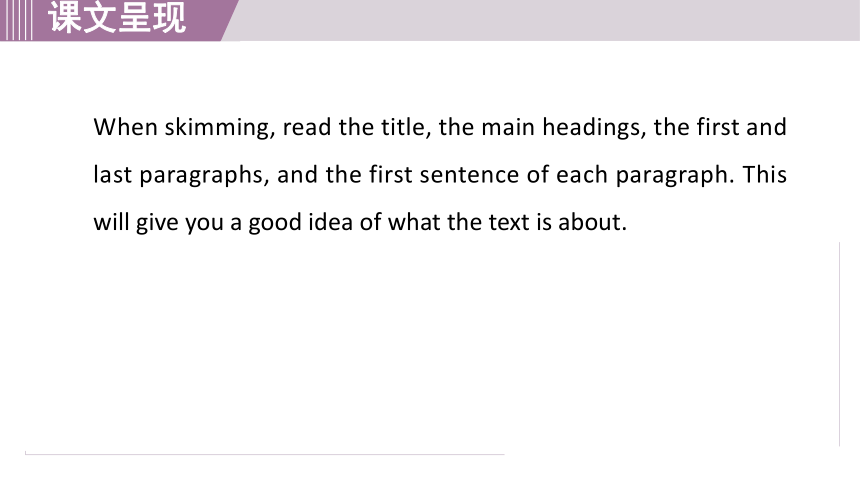Screen dimensions: 860x484
Task: Select the word "When" at the start of the text
Action: tap(126, 127)
